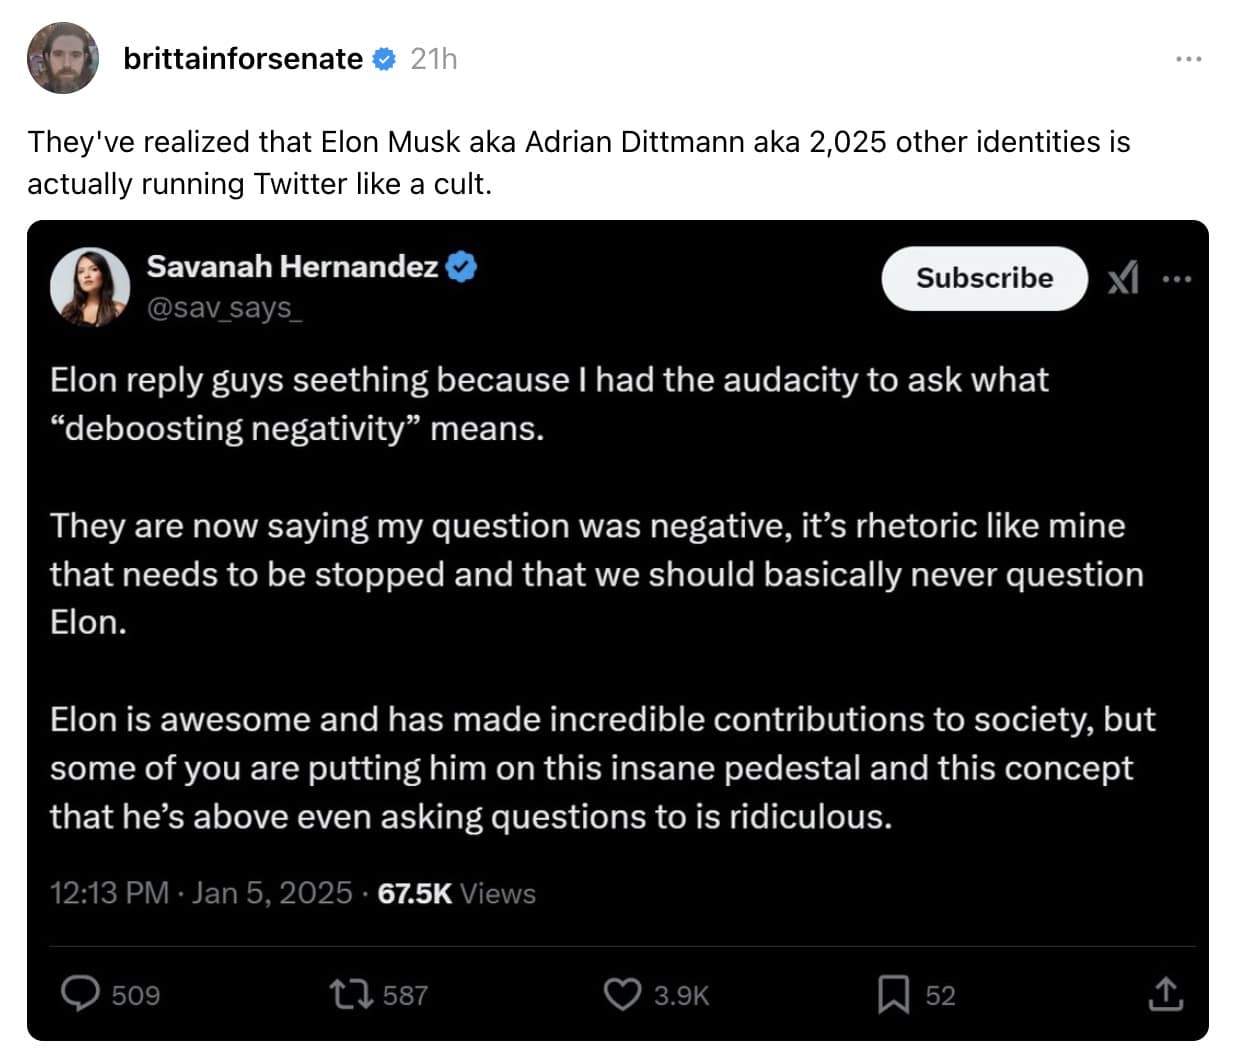1238x1064 pixels.
Task: Expand the embedded tweet's more options menu
Action: [1177, 279]
